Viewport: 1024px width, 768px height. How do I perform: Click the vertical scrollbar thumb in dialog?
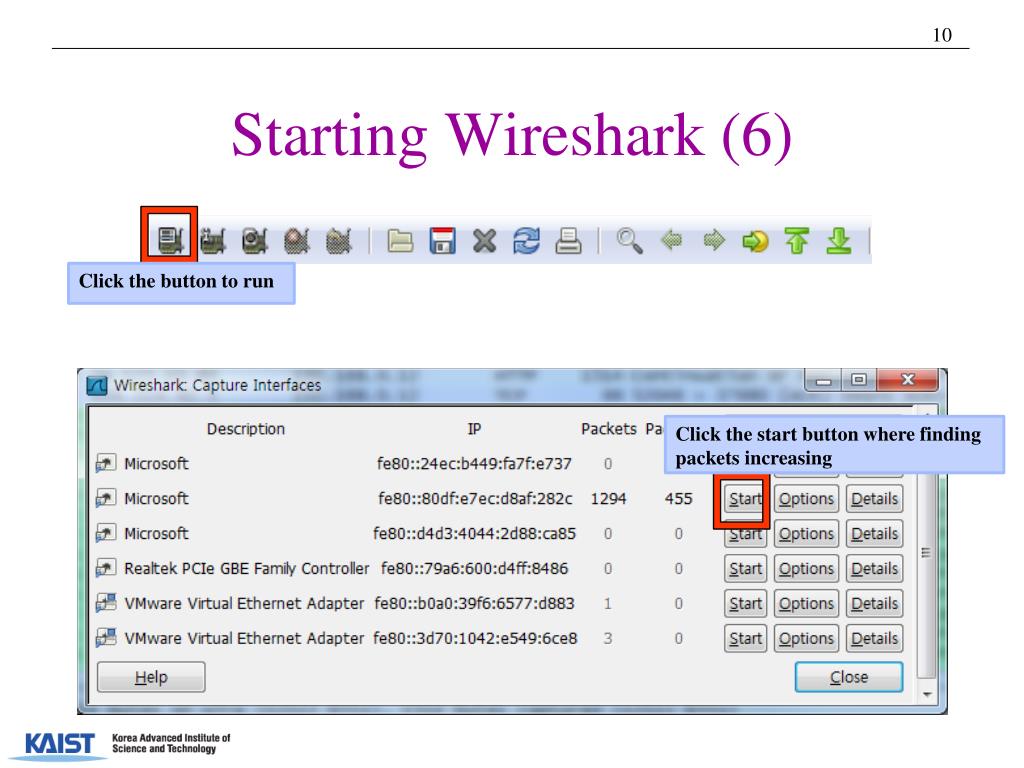[926, 552]
